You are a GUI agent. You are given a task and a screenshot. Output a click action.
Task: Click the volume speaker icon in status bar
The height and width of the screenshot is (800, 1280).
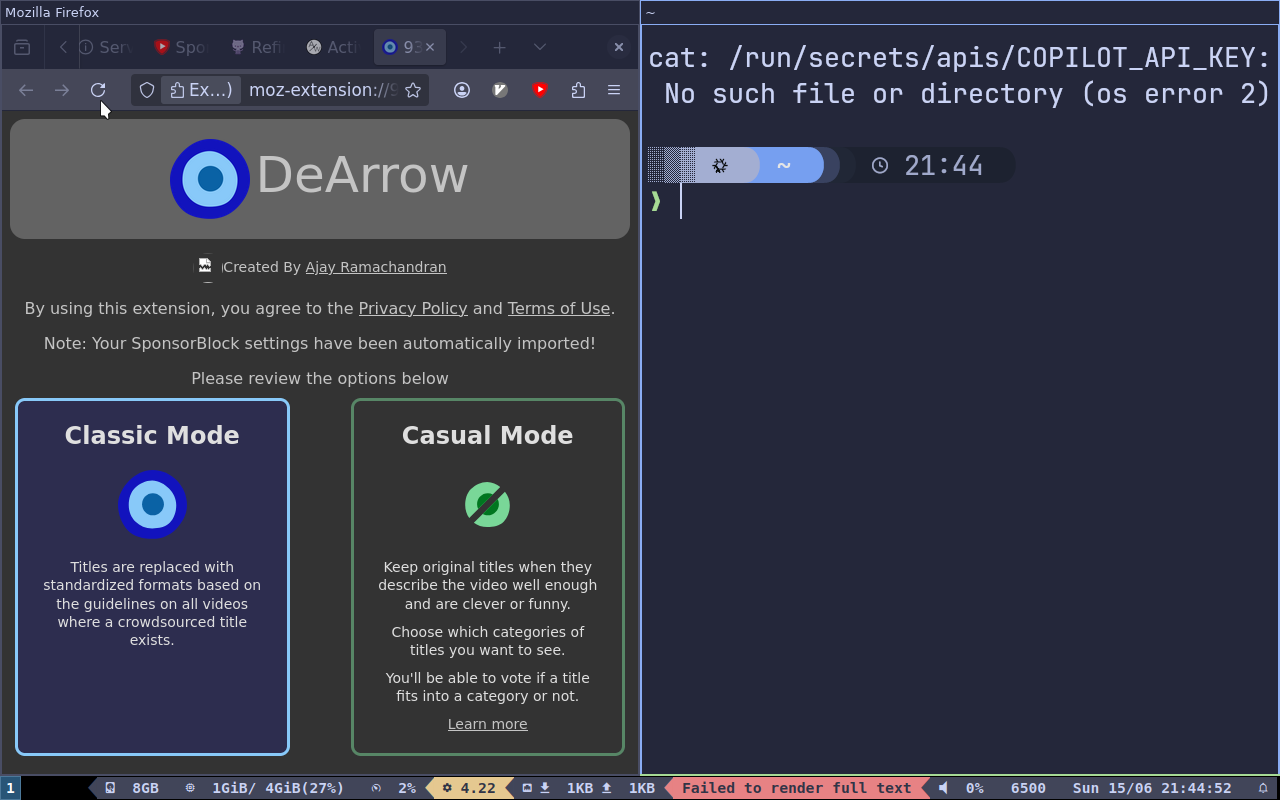[x=943, y=788]
